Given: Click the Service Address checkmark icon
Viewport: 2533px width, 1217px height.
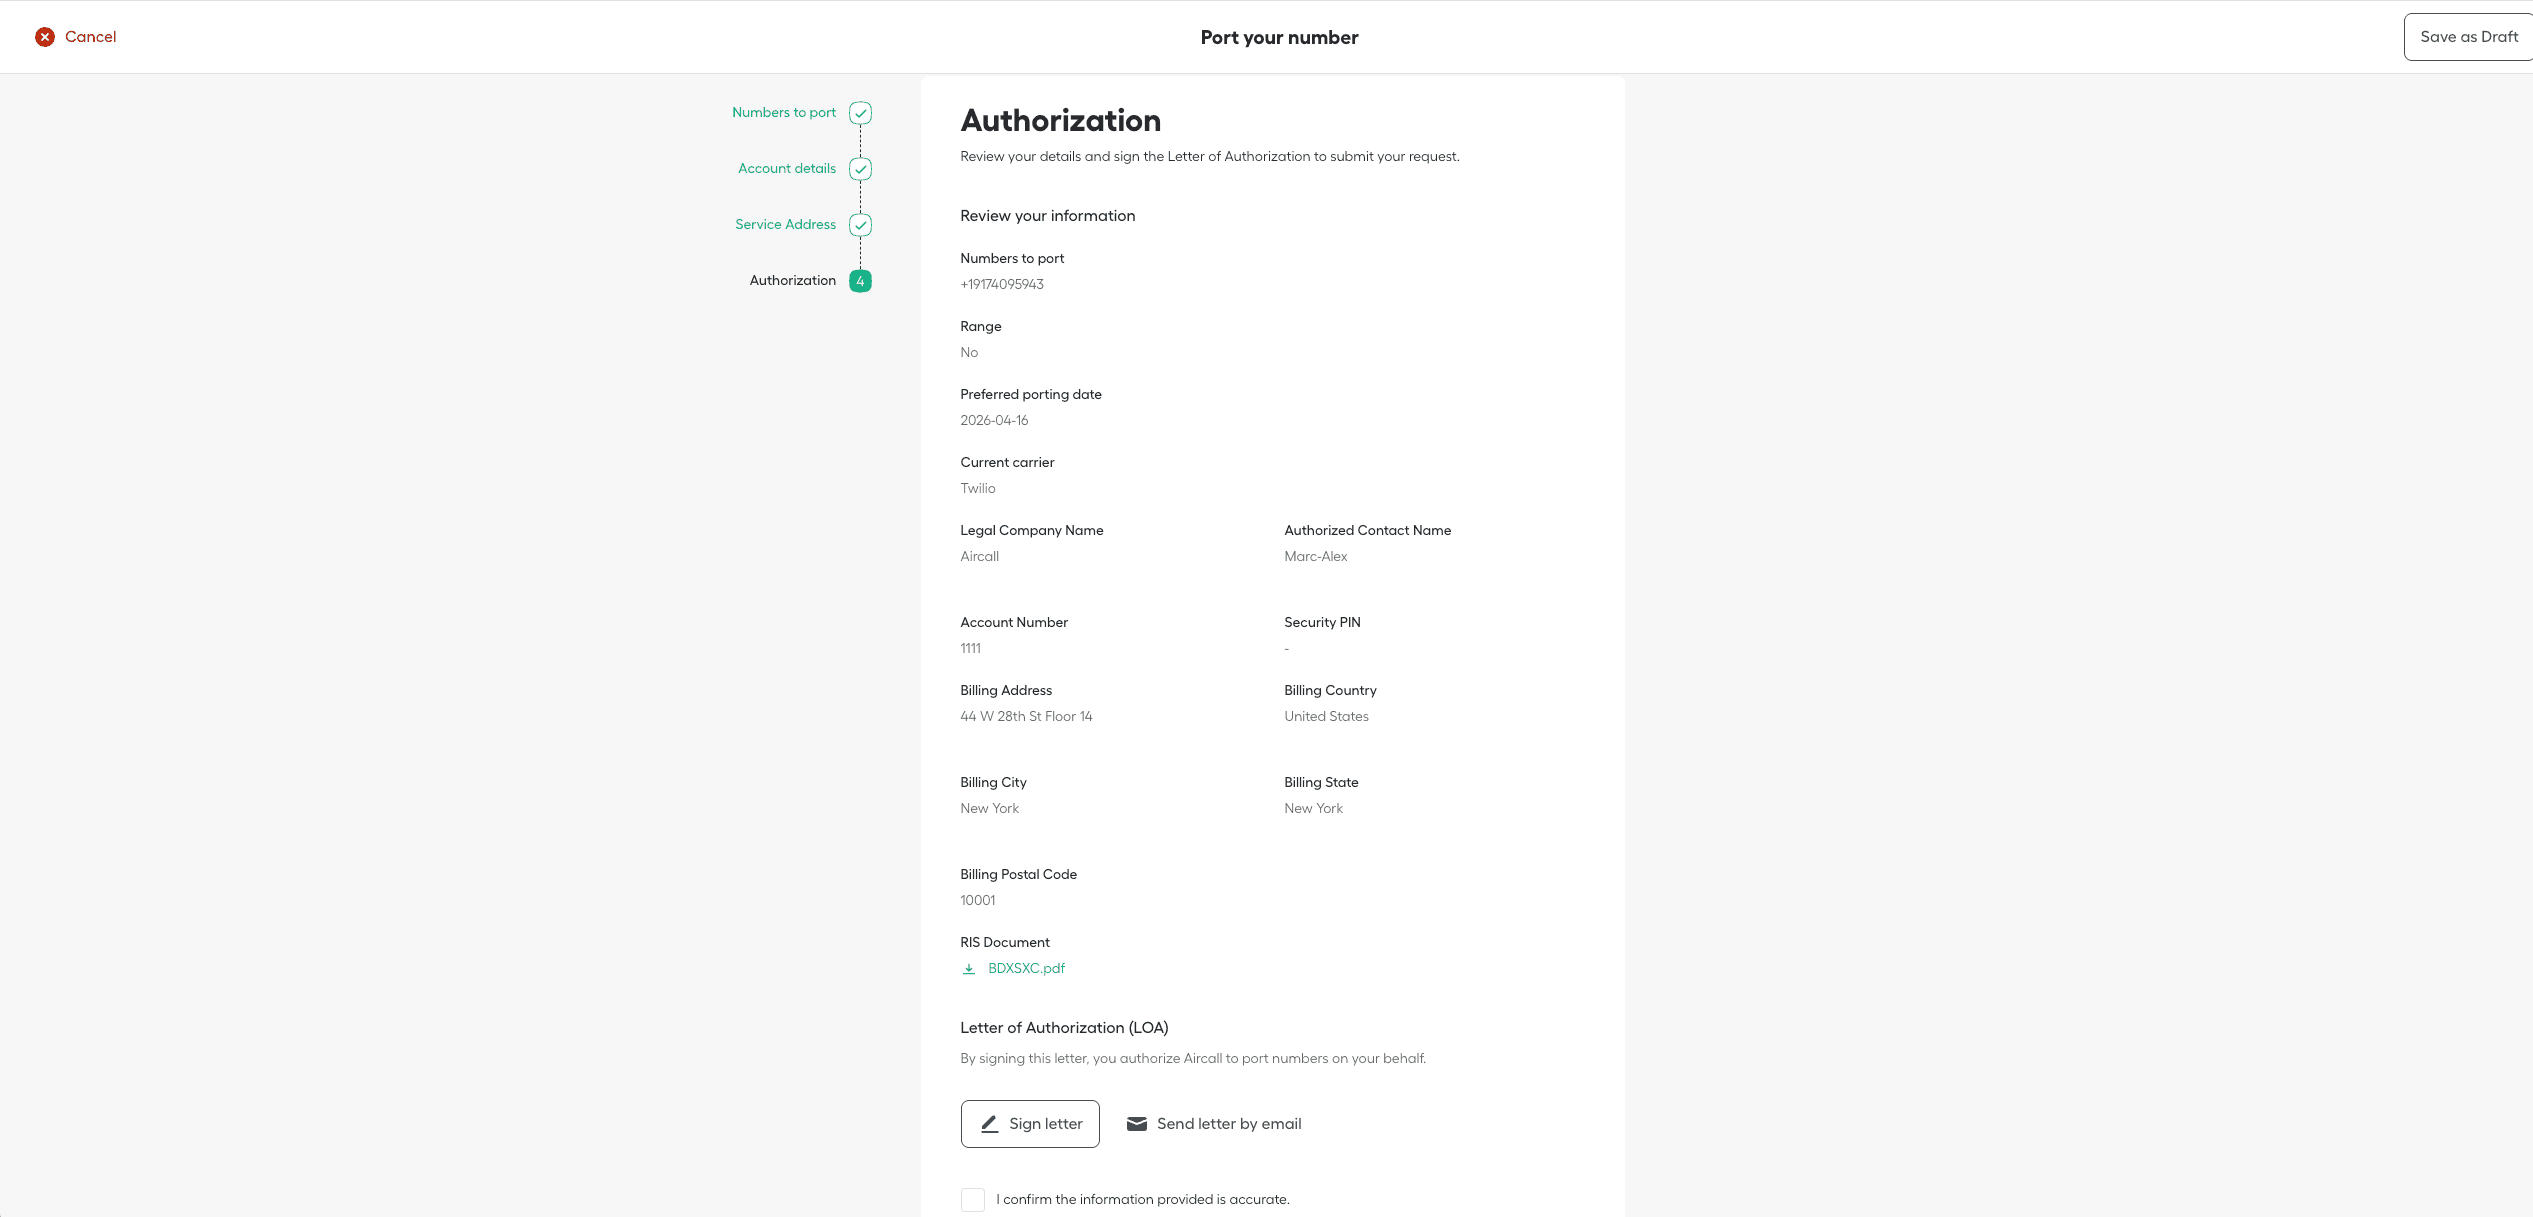Looking at the screenshot, I should (x=860, y=225).
